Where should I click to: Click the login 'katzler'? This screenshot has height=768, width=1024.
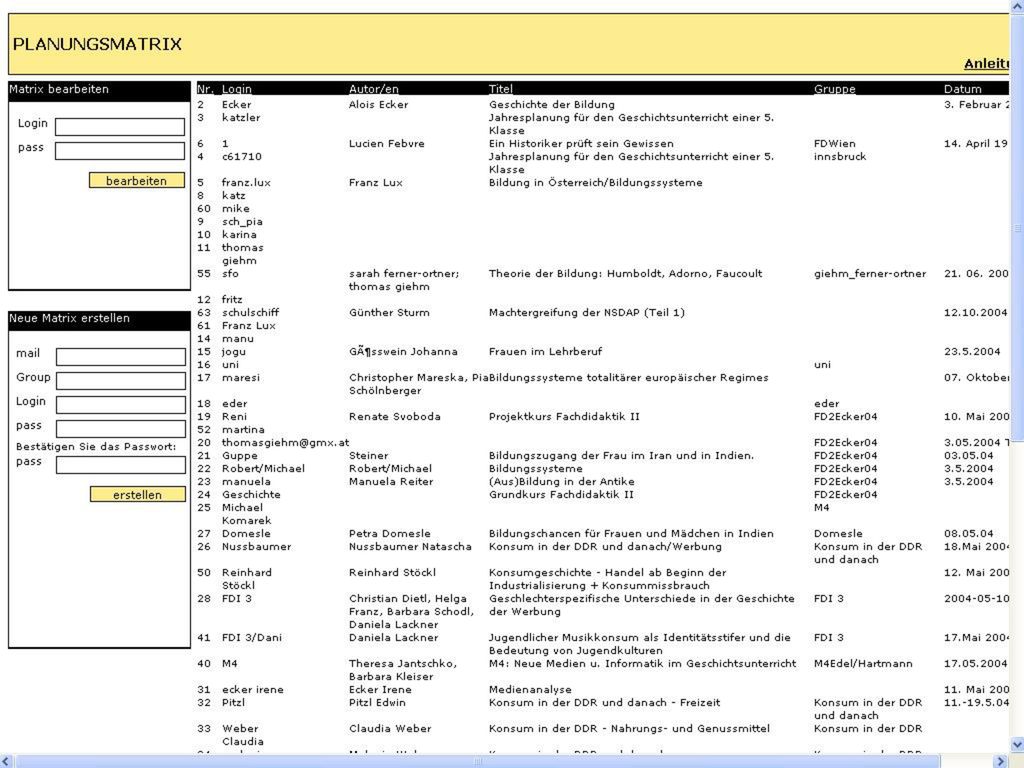tap(241, 118)
